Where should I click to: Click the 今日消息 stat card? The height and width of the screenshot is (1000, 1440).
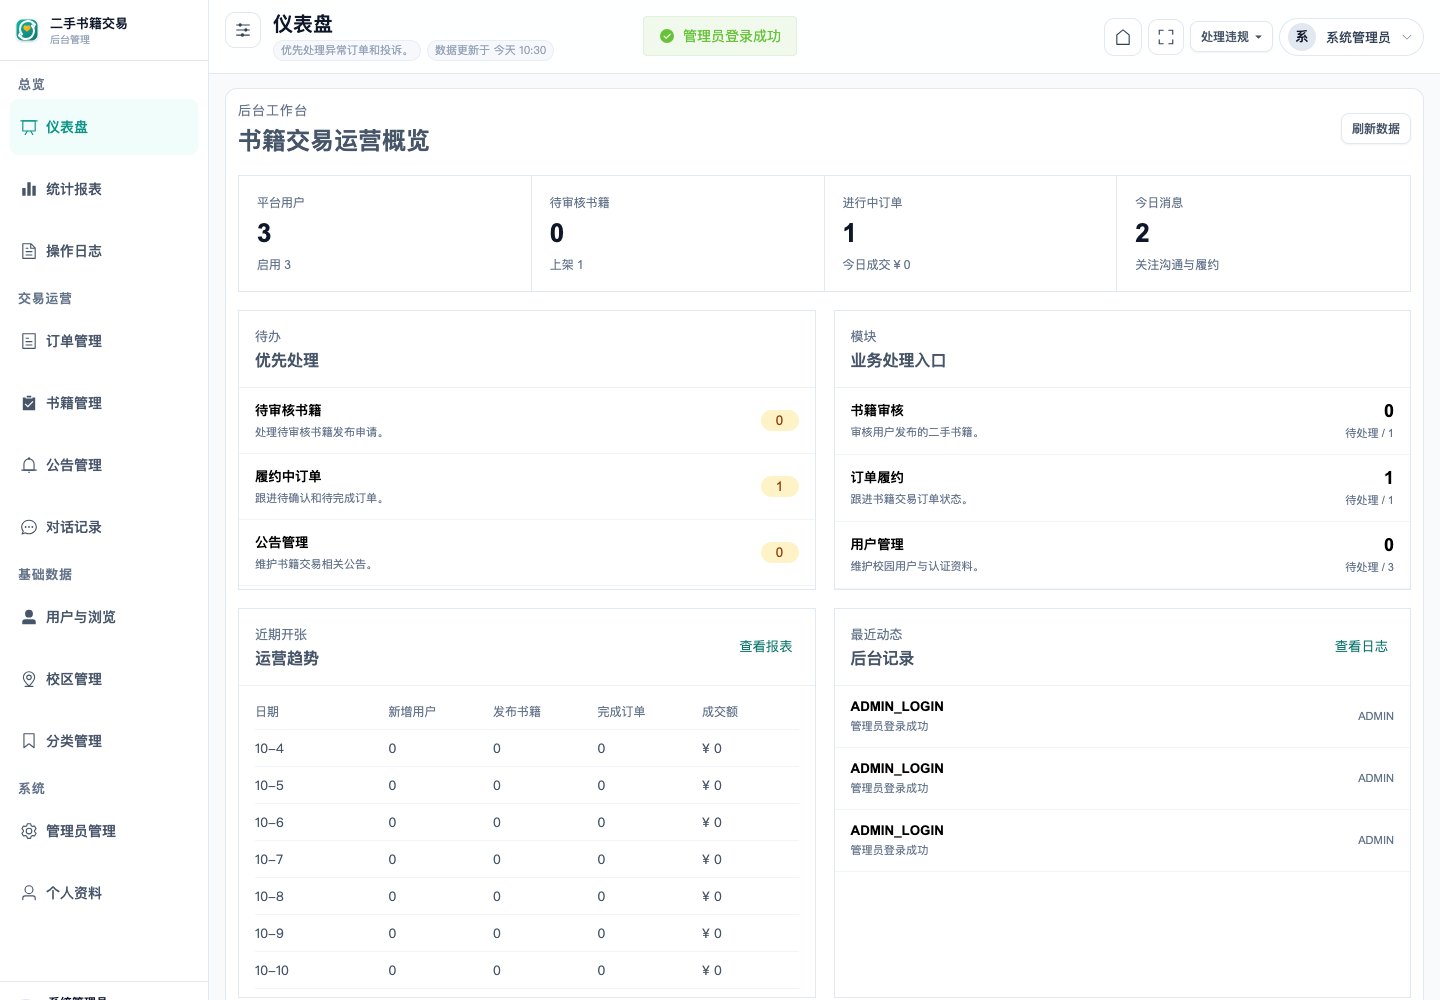pos(1263,234)
